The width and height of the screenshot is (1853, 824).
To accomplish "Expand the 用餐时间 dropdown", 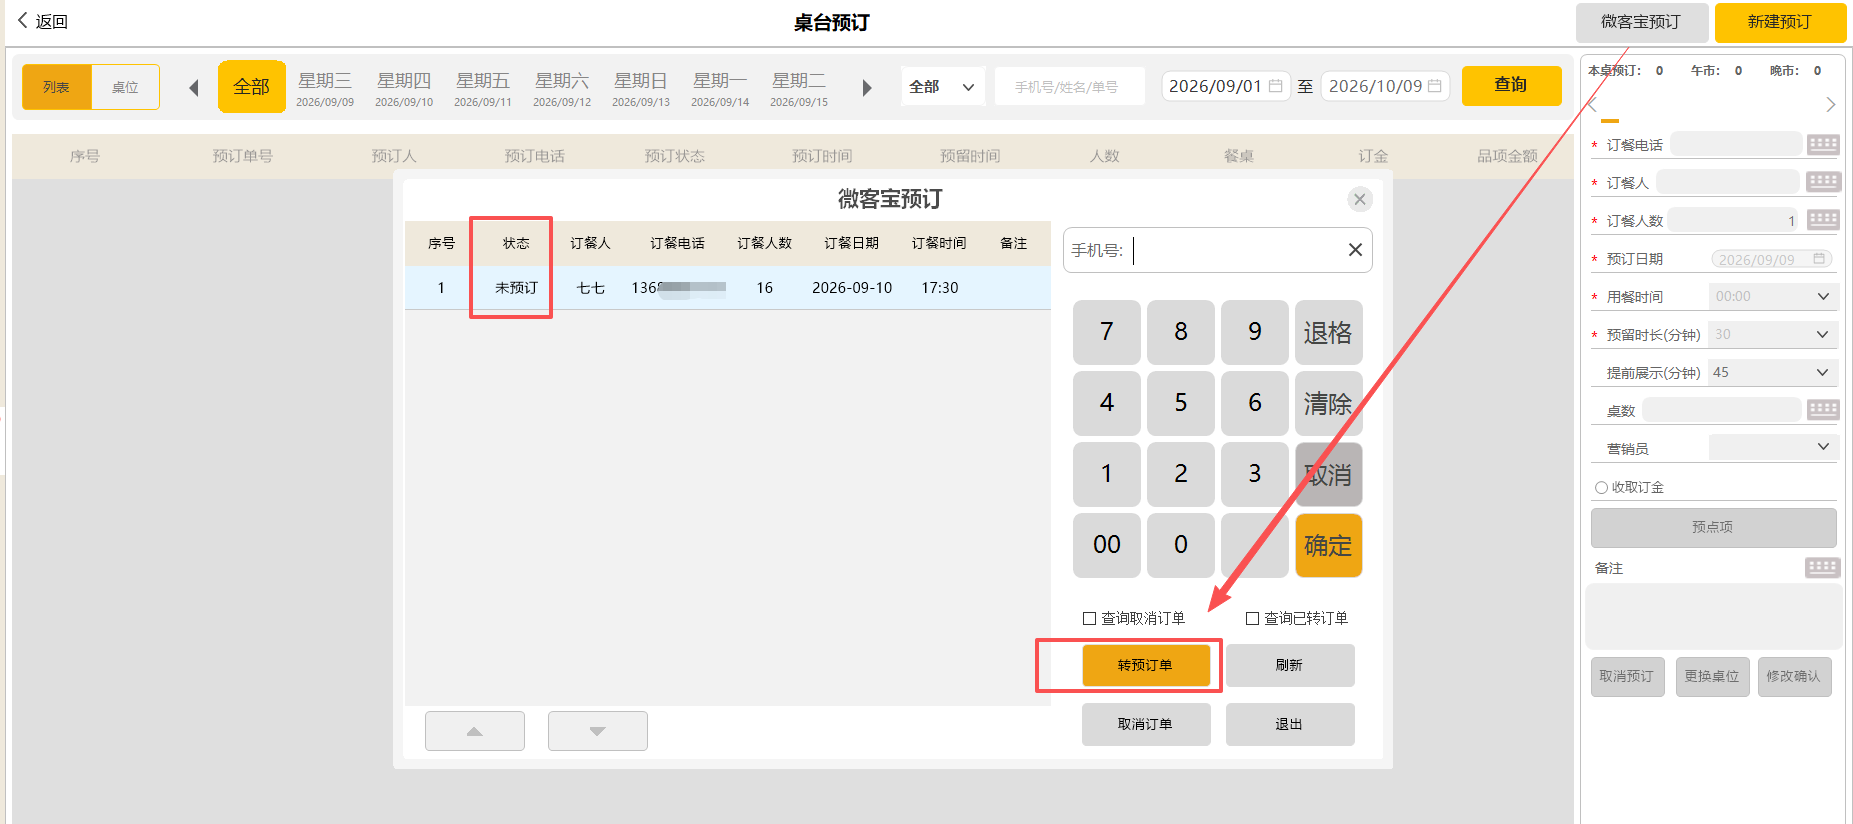I will 1772,297.
